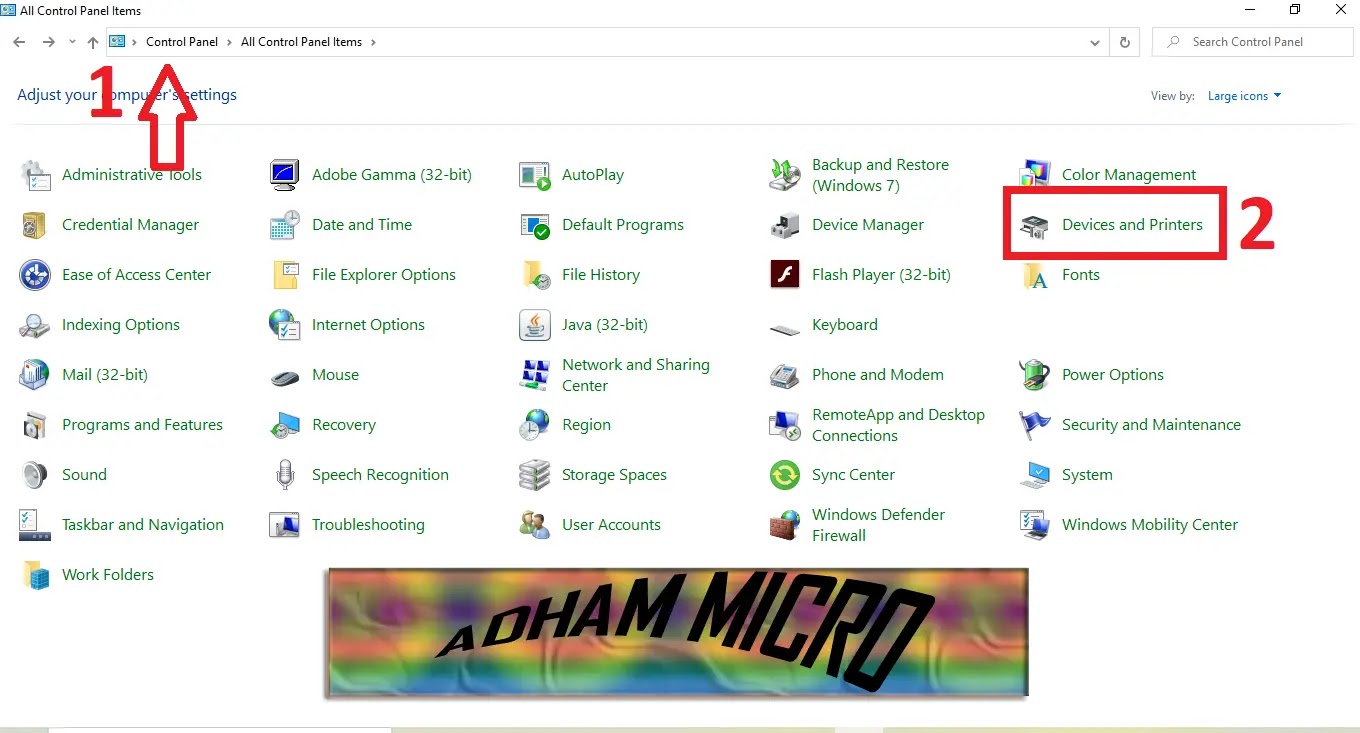The width and height of the screenshot is (1360, 733).
Task: Open the Storage Spaces icon
Action: [x=535, y=475]
